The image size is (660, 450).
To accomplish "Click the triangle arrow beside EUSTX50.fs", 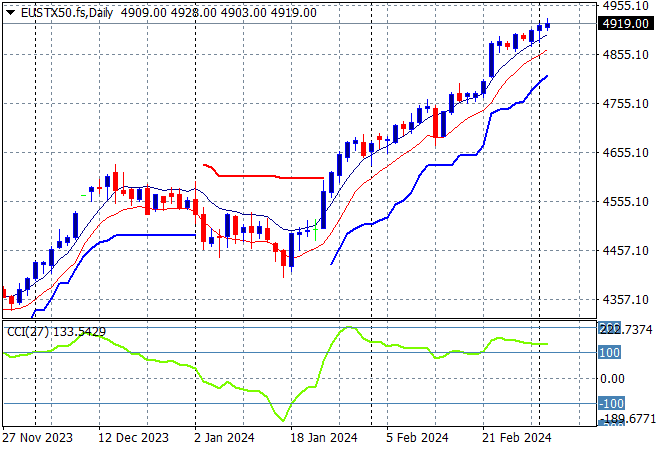I will (x=10, y=12).
